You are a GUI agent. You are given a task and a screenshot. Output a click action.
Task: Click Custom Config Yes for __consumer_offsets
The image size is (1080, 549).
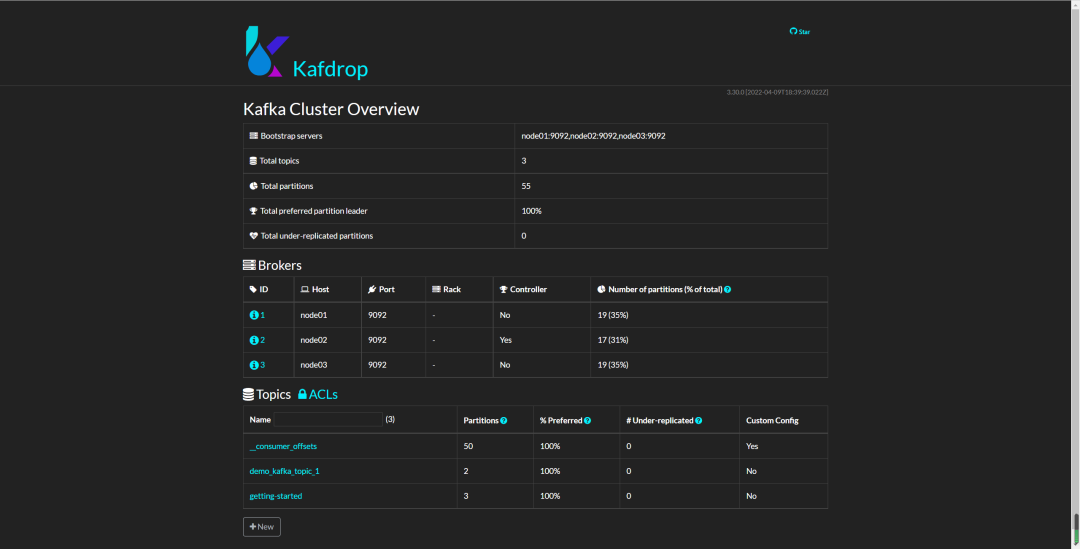pos(752,446)
